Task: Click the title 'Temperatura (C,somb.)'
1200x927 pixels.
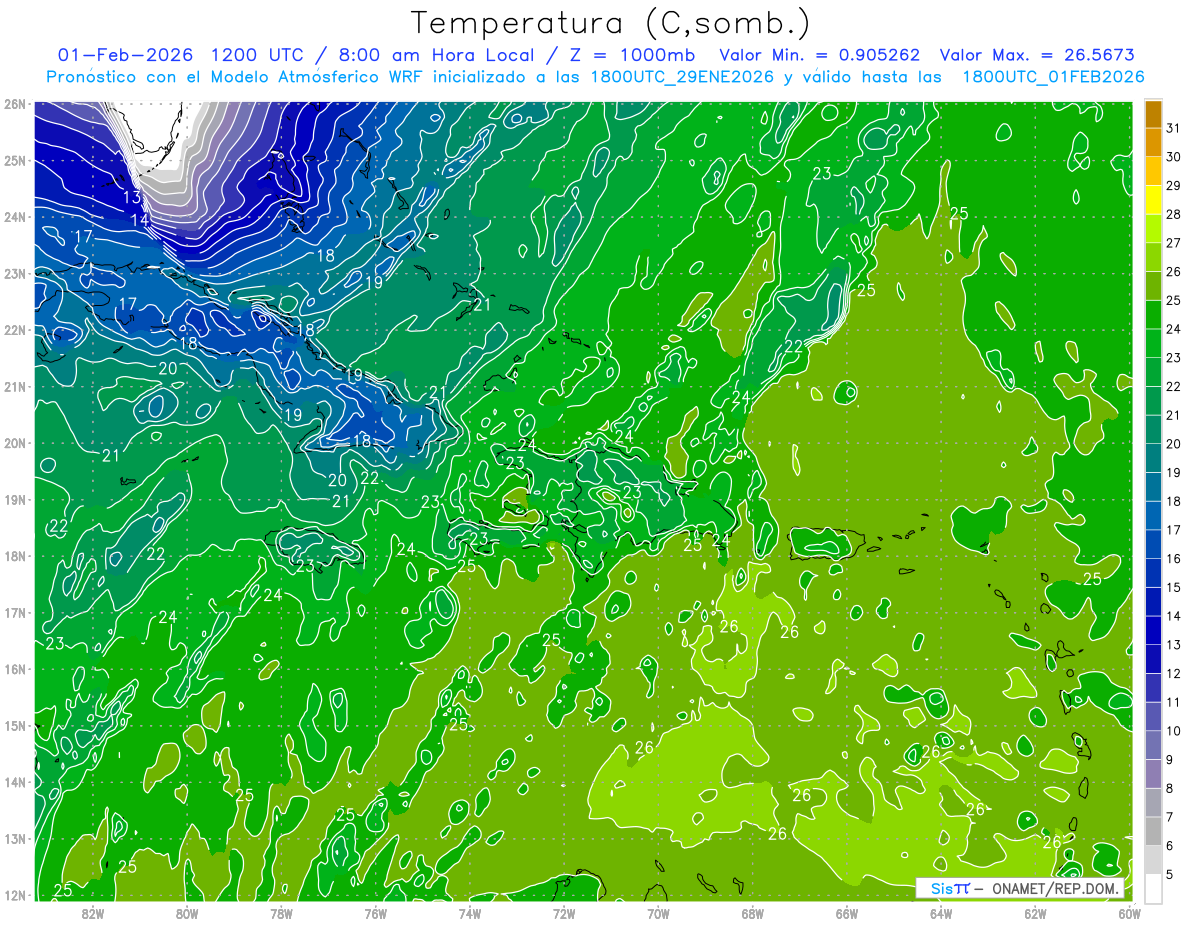Action: (610, 23)
